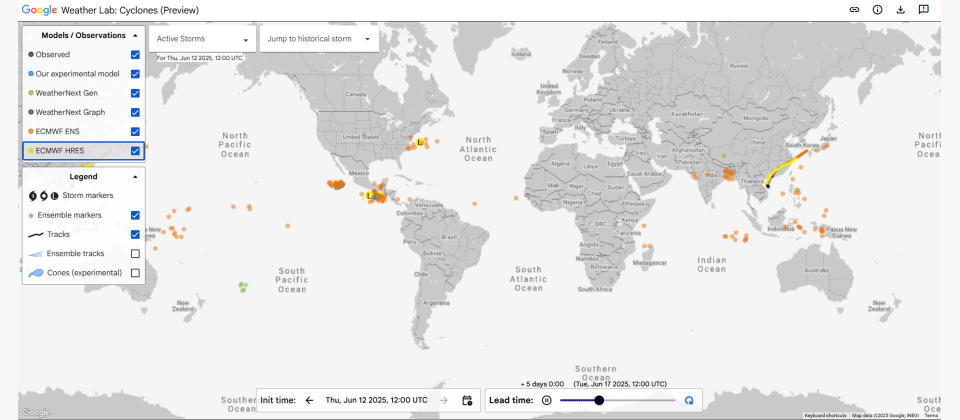Uncheck the ECMWF ENS checkbox
Screen dimensions: 960x420
[x=135, y=132]
